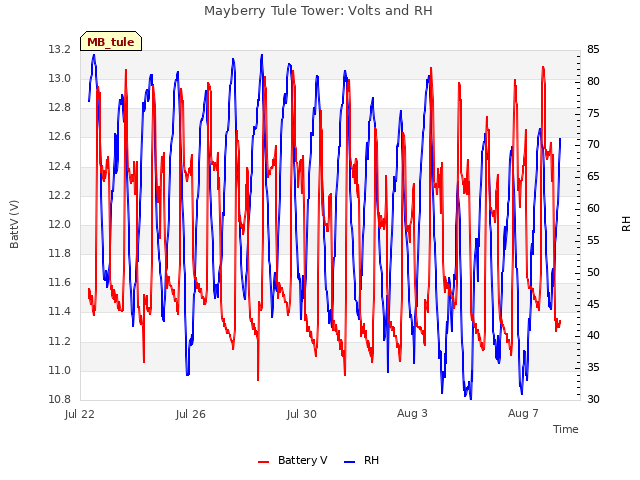Click the 80 RH tick label

point(593,81)
